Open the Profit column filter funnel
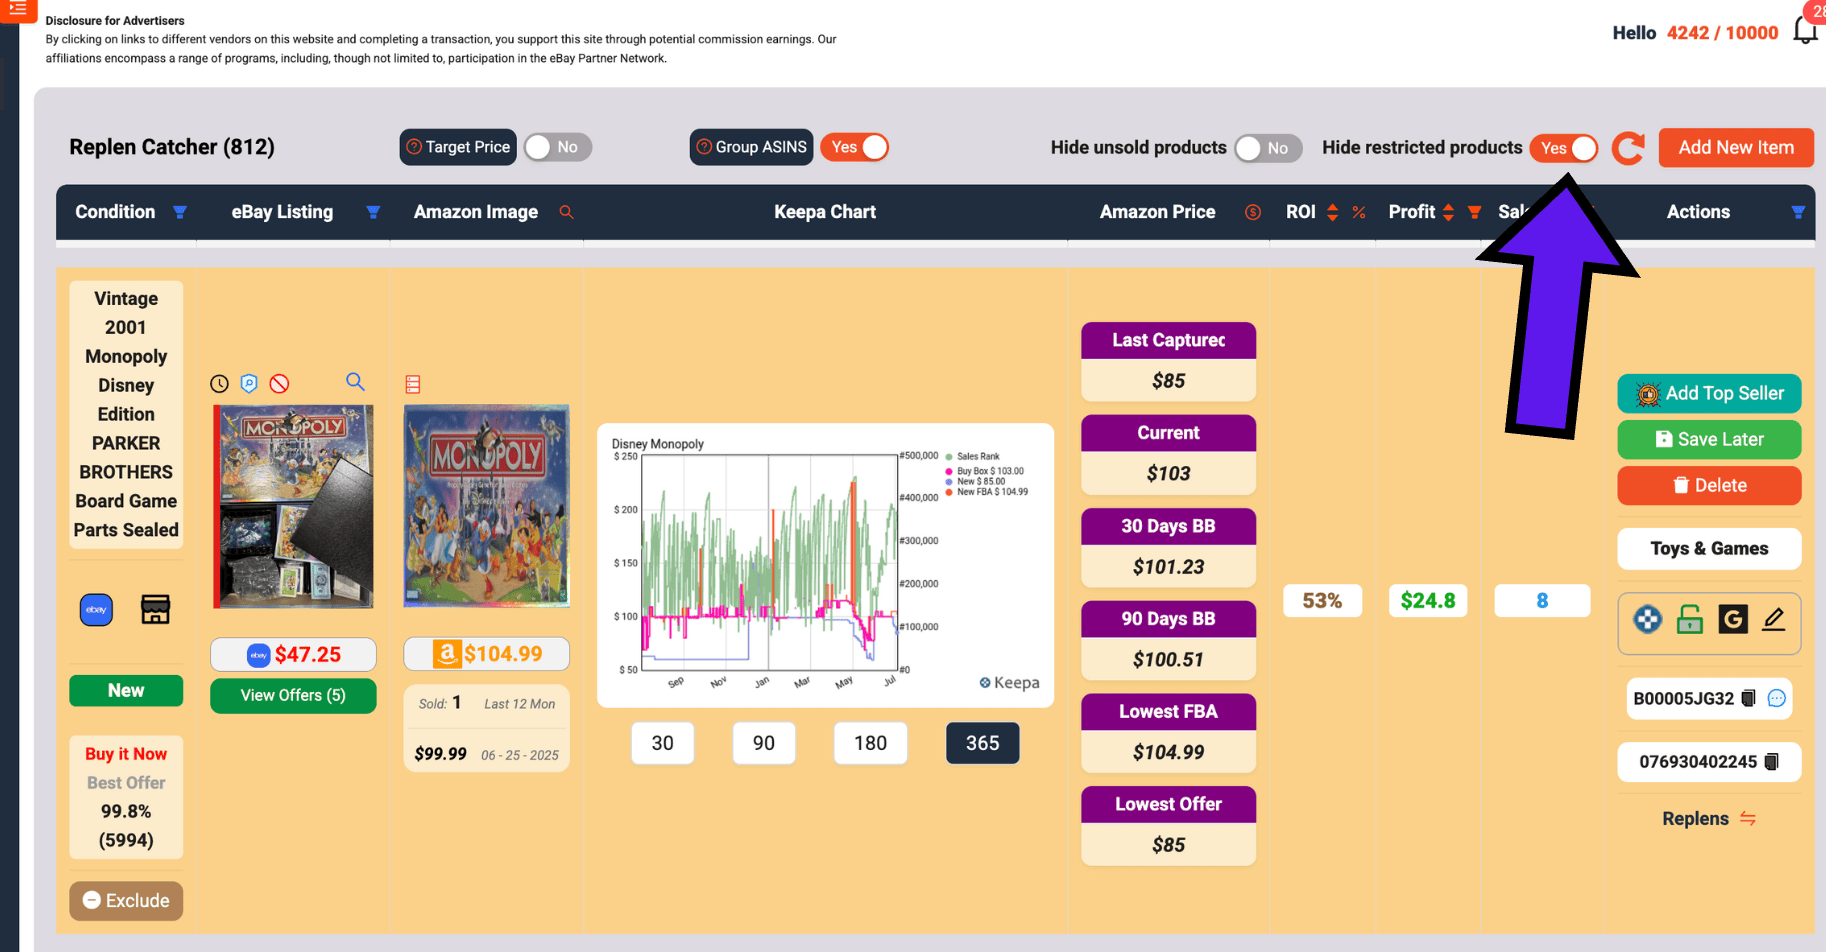 1474,212
